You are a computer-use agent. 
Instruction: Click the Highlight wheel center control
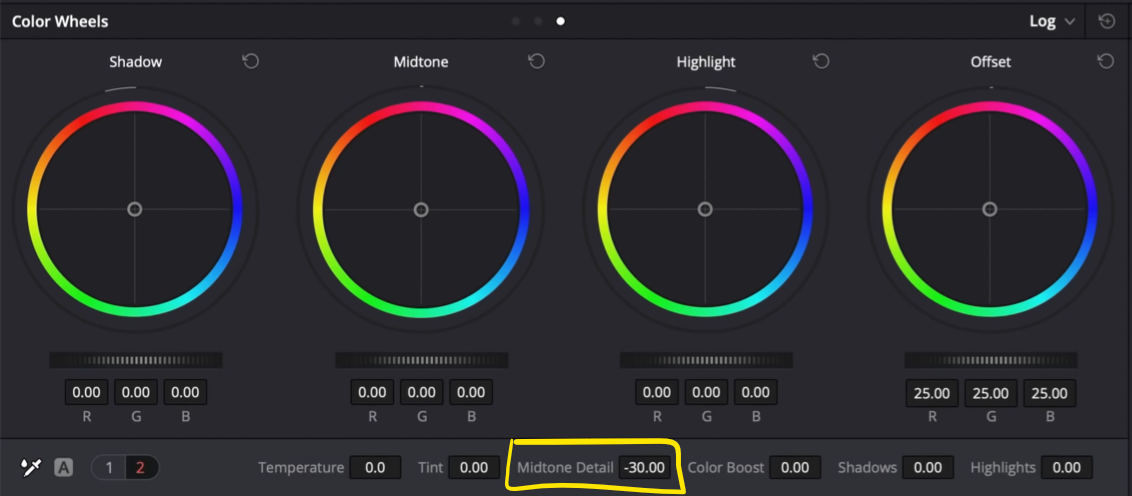[705, 209]
